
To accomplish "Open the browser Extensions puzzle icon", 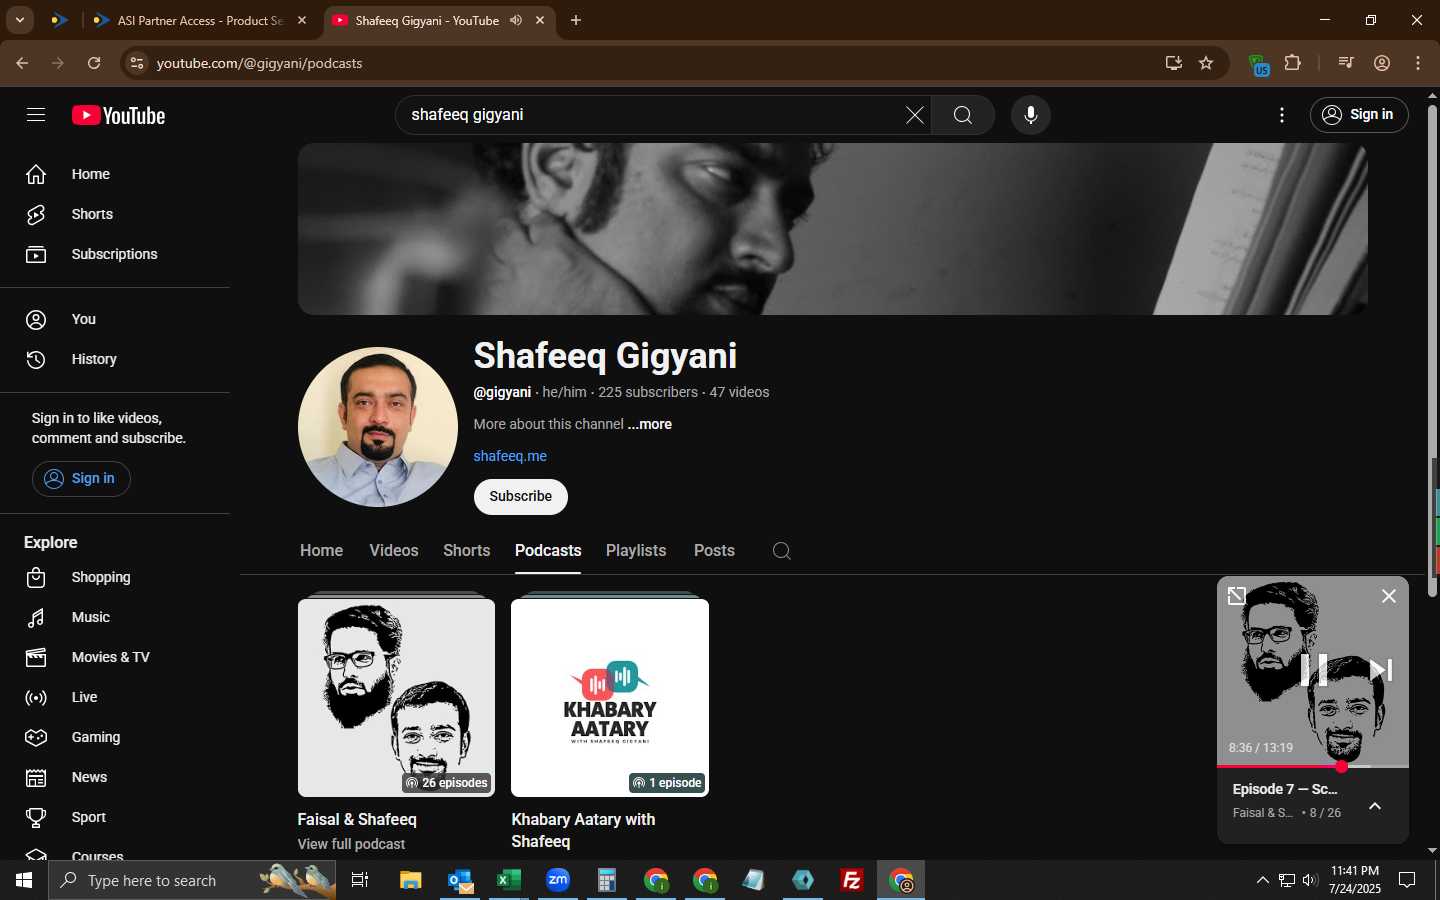I will tap(1292, 63).
